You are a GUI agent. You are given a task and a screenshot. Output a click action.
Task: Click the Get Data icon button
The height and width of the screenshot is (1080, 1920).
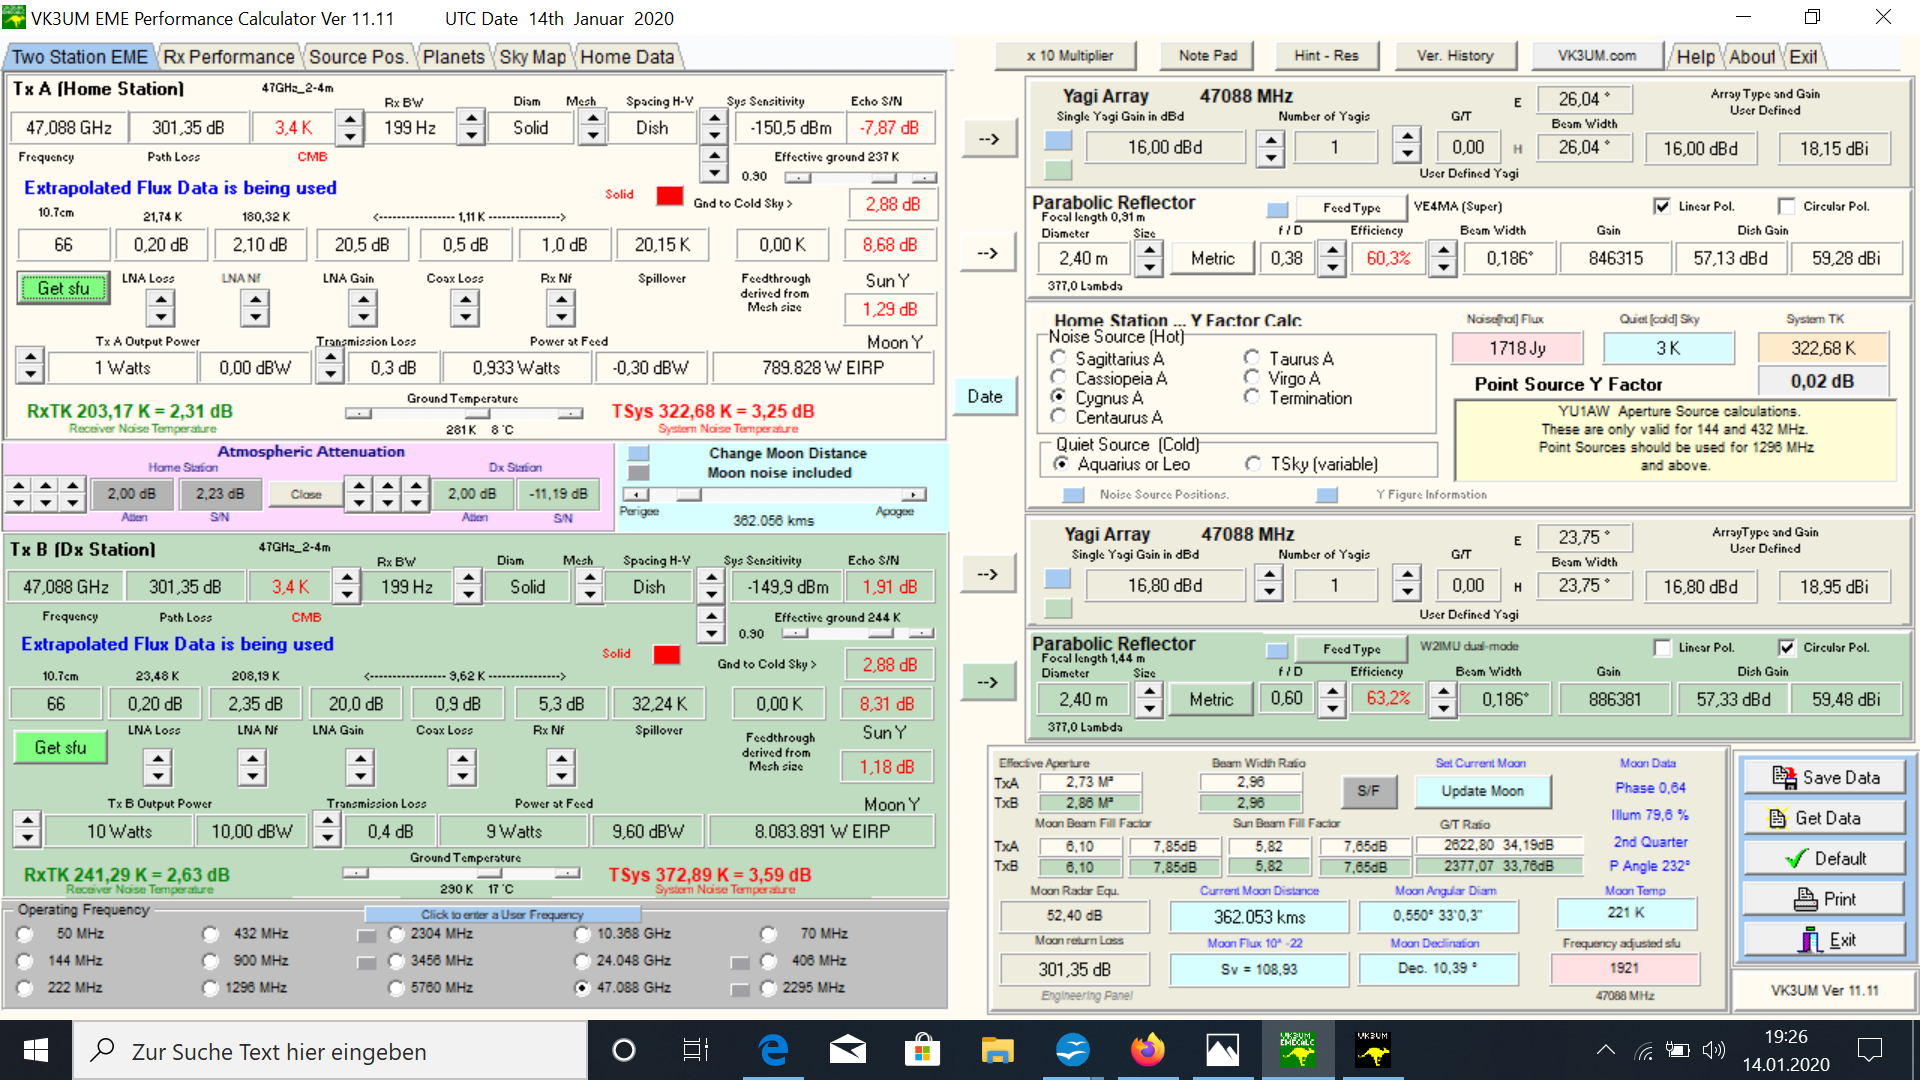[x=1824, y=818]
